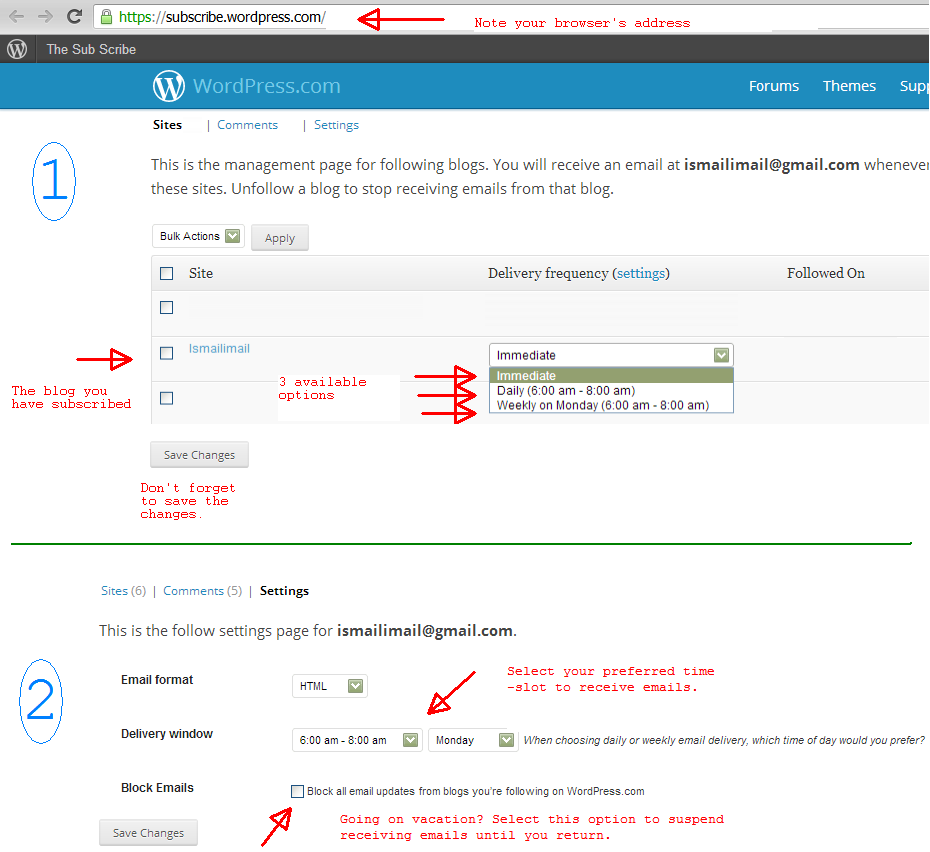Click the WordPress logo in the admin bar

pos(17,49)
